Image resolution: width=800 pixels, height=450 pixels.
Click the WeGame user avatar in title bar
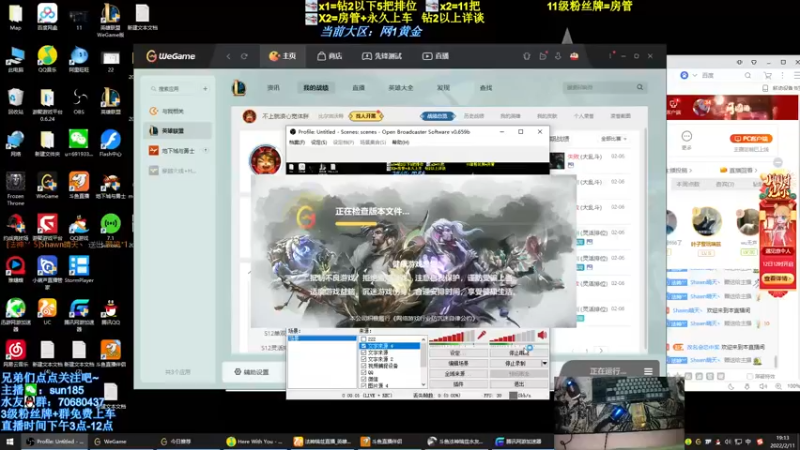(574, 56)
